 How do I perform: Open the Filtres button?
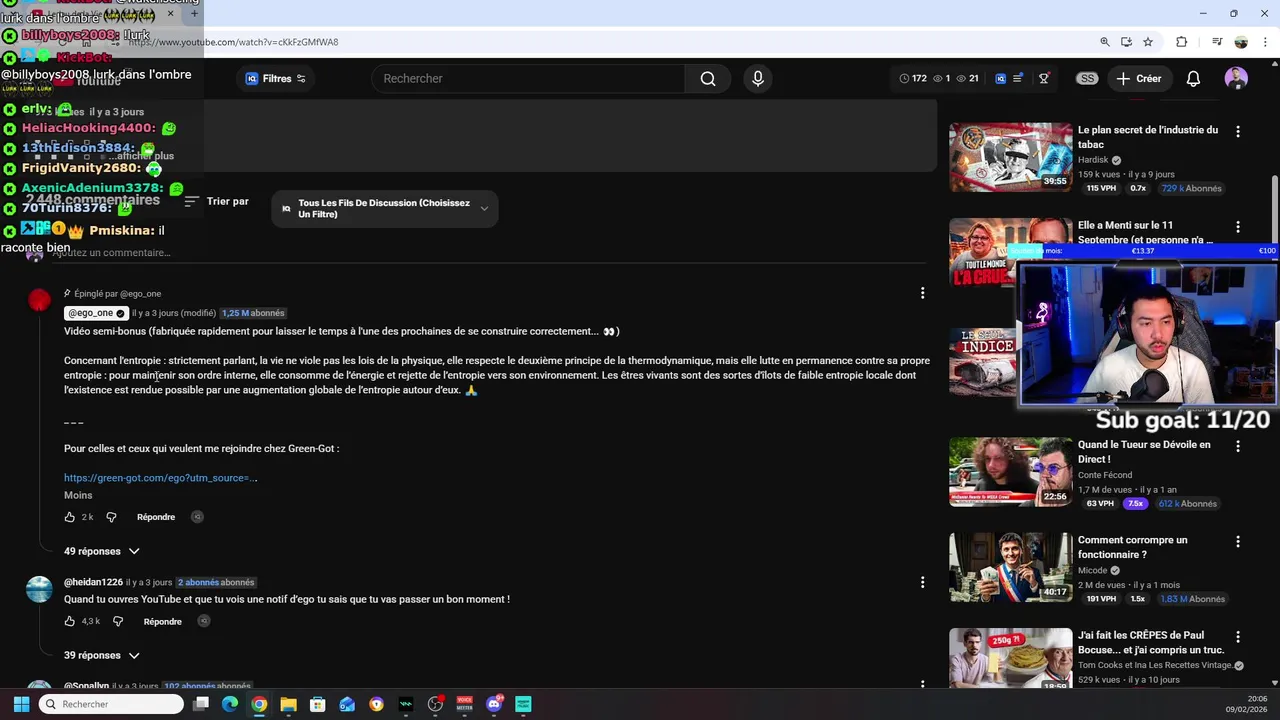tap(276, 79)
